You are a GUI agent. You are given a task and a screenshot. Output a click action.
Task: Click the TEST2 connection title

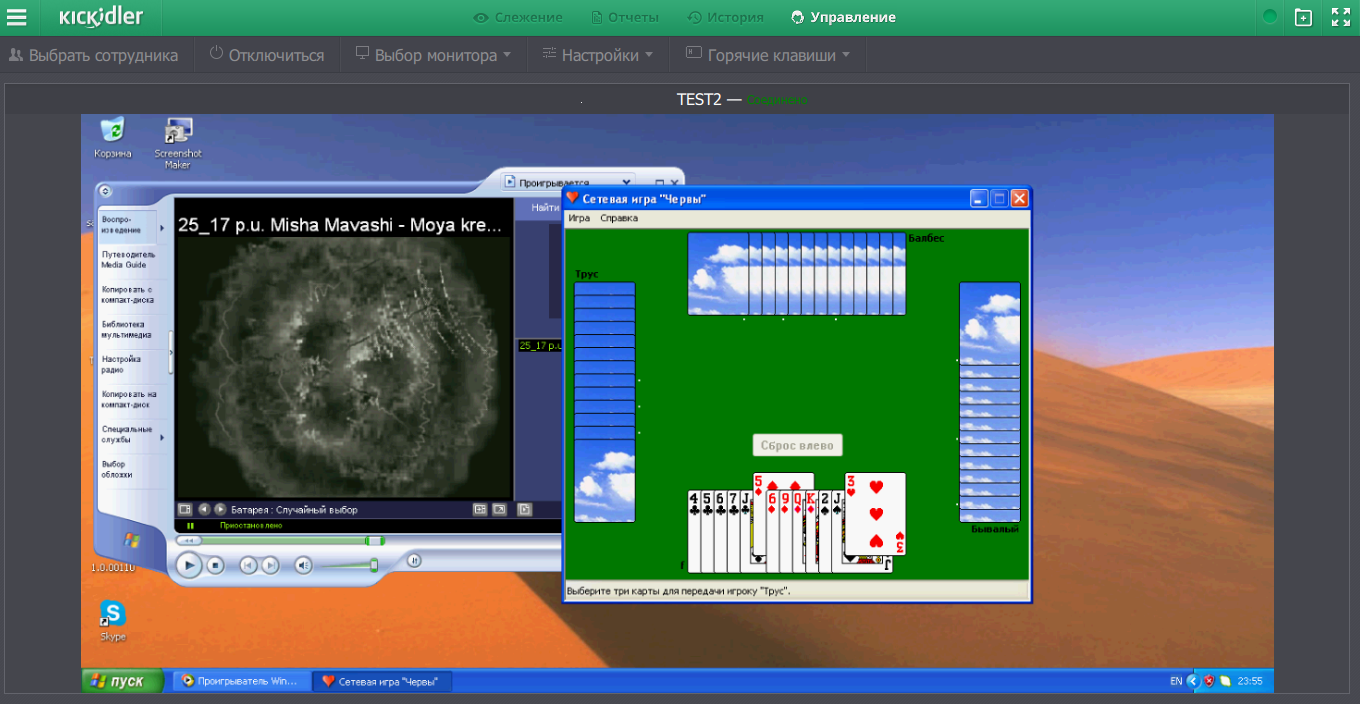tap(699, 99)
